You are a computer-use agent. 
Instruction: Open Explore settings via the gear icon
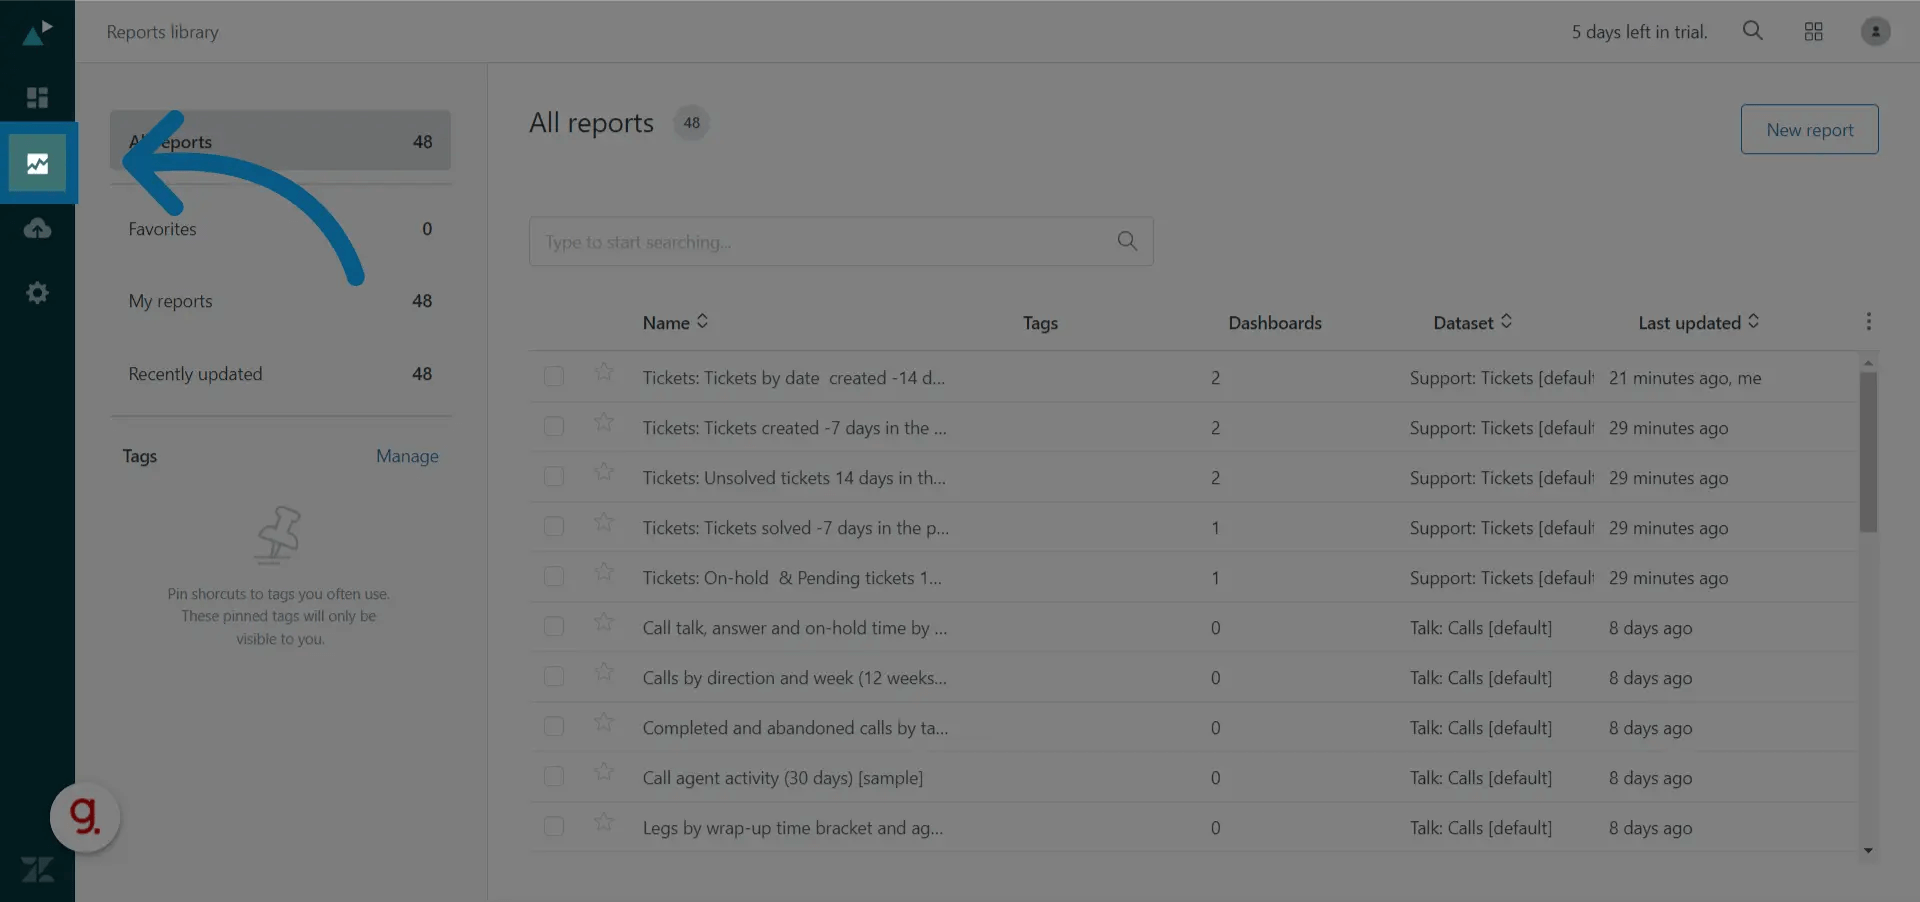click(37, 292)
